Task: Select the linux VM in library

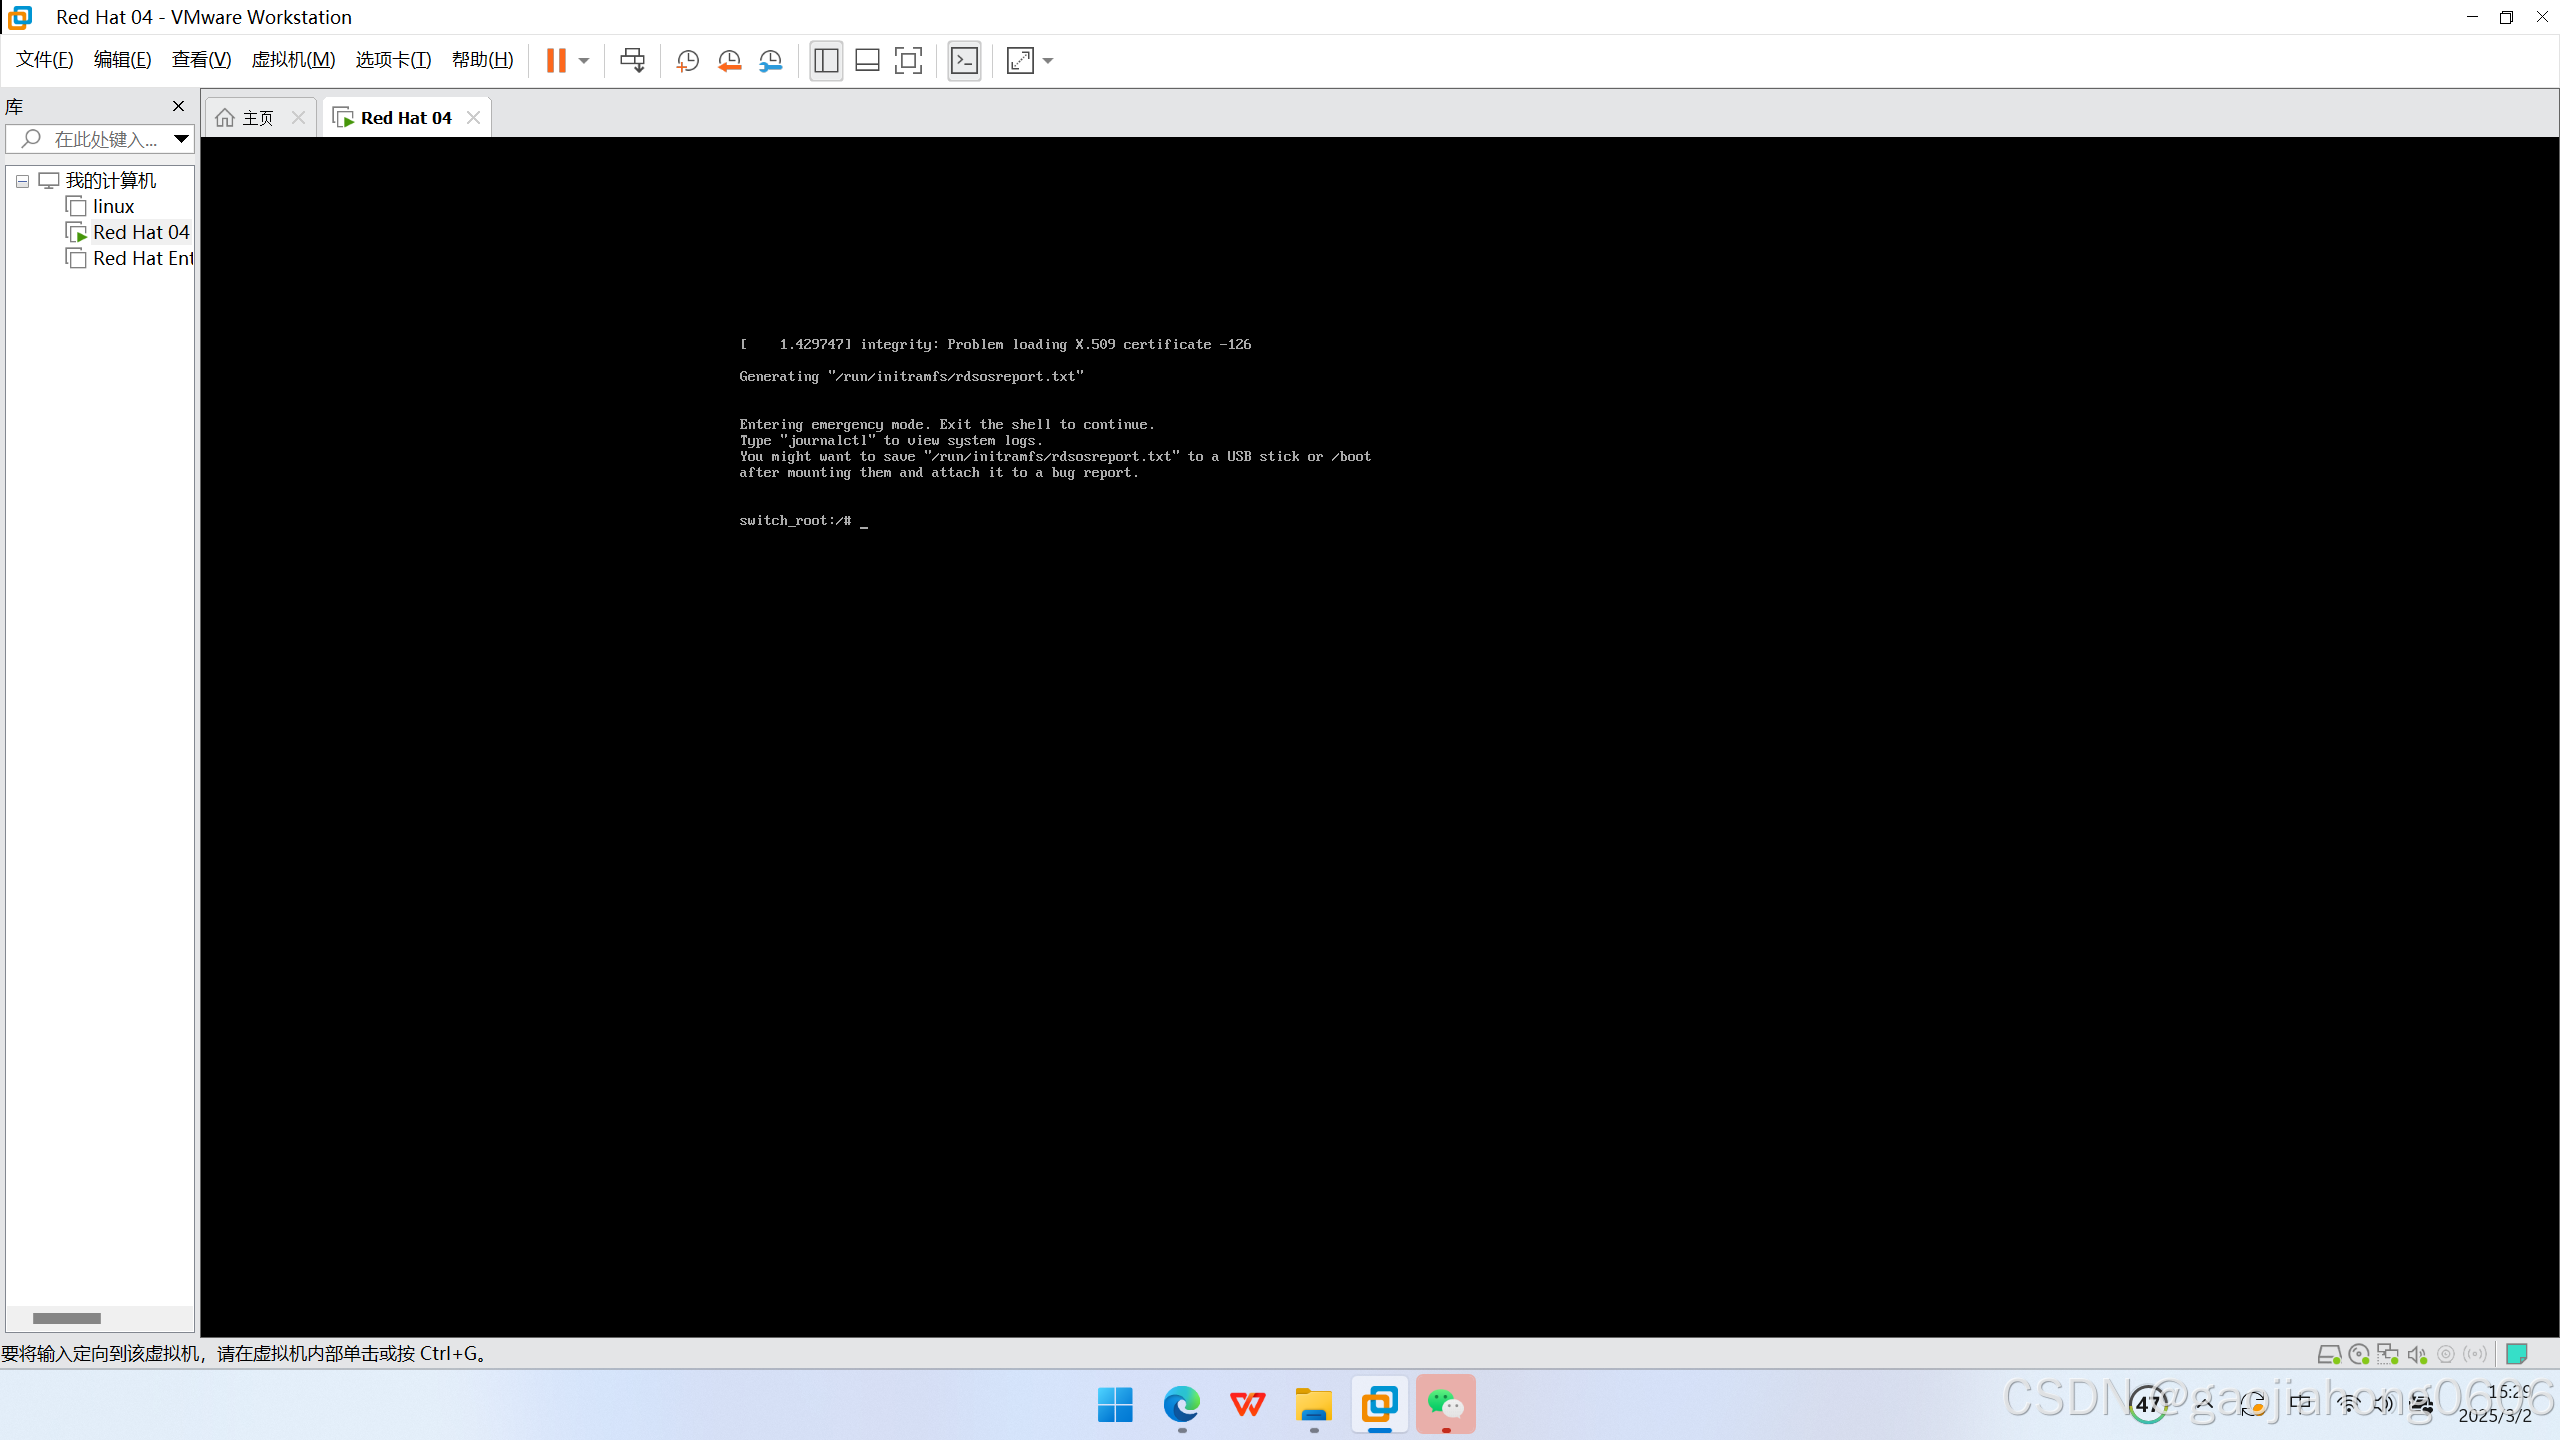Action: pyautogui.click(x=112, y=206)
